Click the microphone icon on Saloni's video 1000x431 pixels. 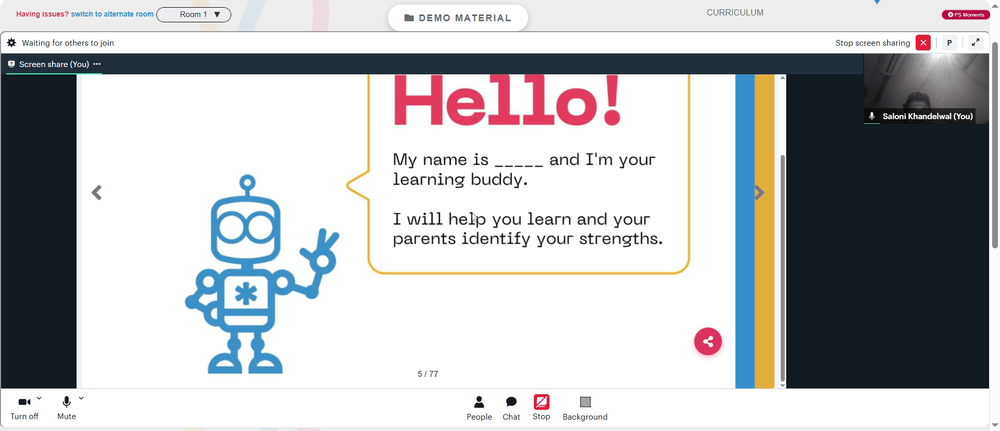872,116
